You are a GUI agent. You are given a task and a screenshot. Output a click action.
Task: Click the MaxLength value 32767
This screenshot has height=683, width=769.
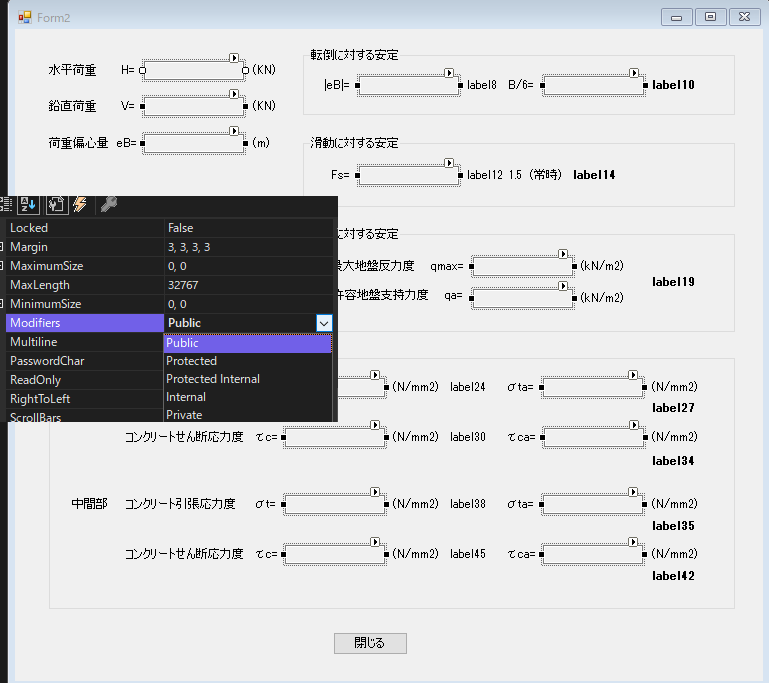click(x=183, y=285)
